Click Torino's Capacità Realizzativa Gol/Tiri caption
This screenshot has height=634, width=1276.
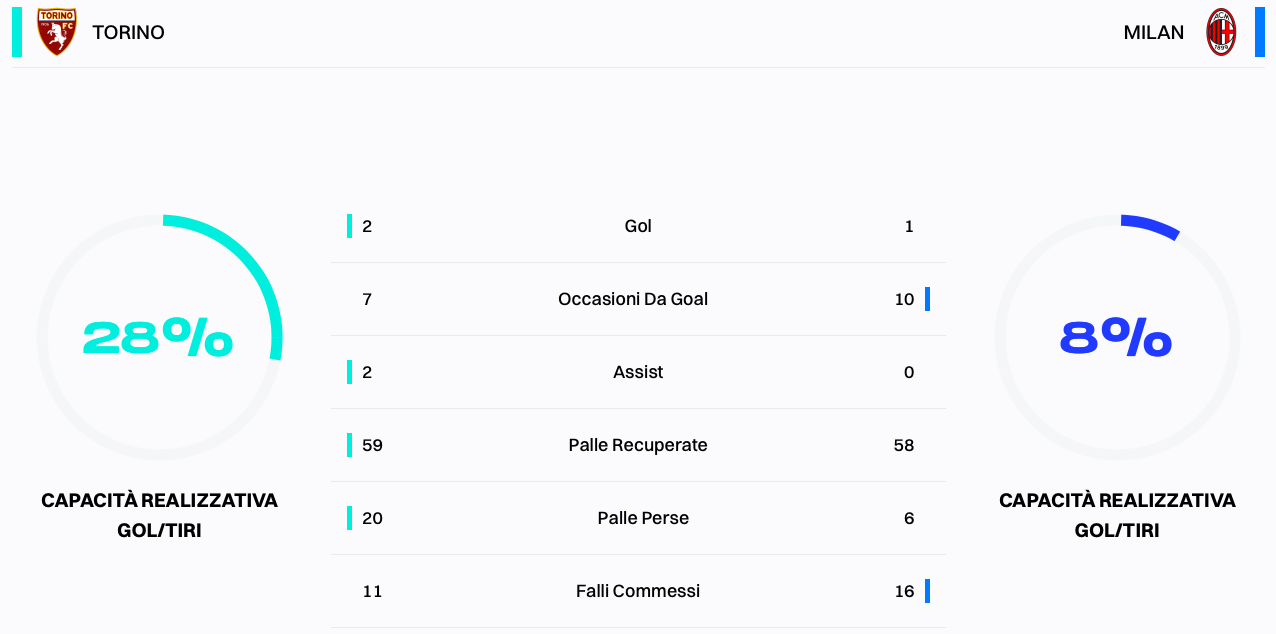click(x=159, y=515)
